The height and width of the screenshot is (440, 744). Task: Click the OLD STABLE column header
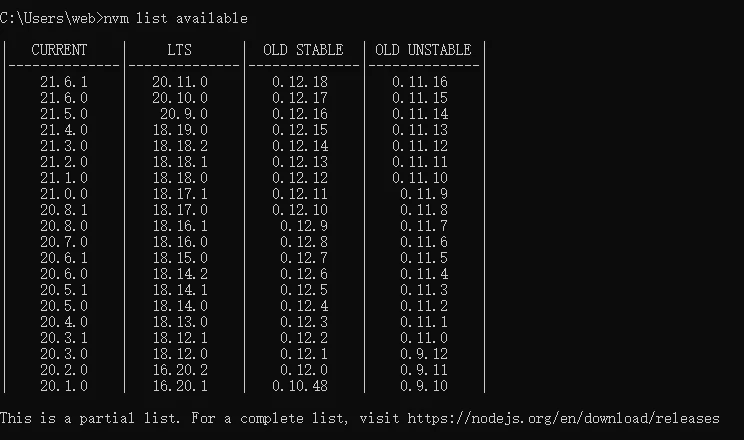pos(303,50)
